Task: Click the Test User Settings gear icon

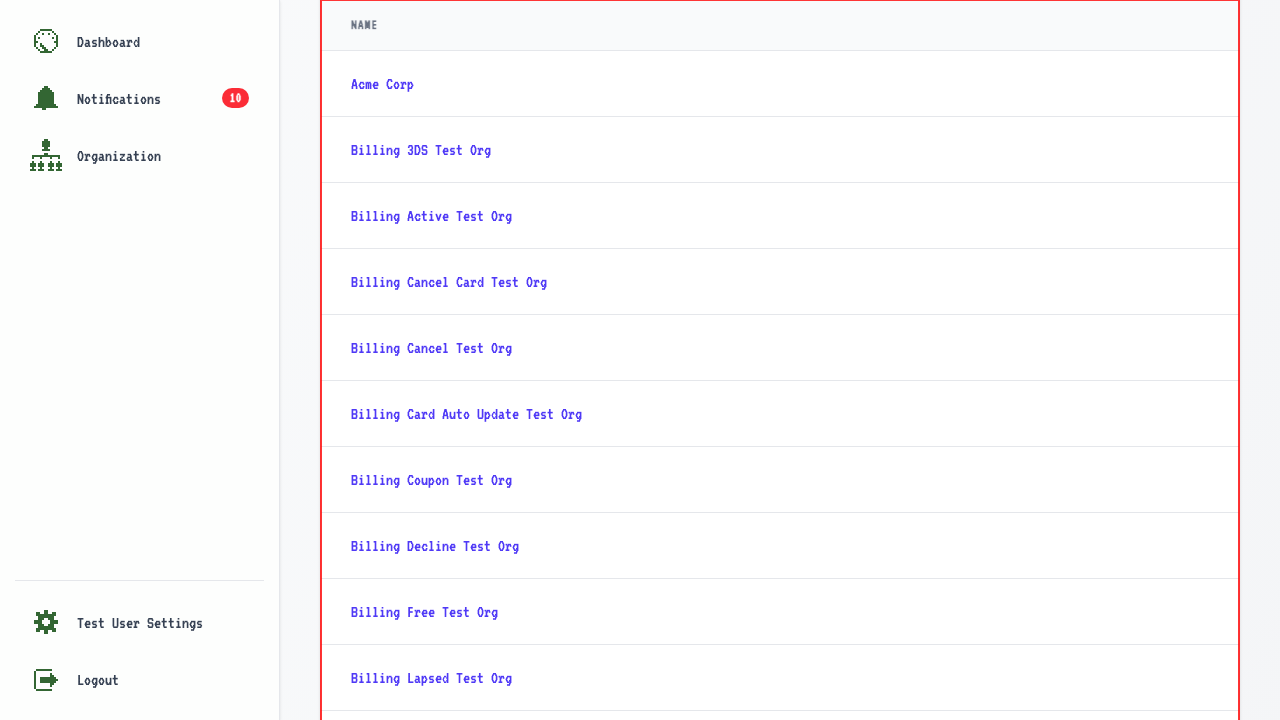Action: pyautogui.click(x=46, y=622)
